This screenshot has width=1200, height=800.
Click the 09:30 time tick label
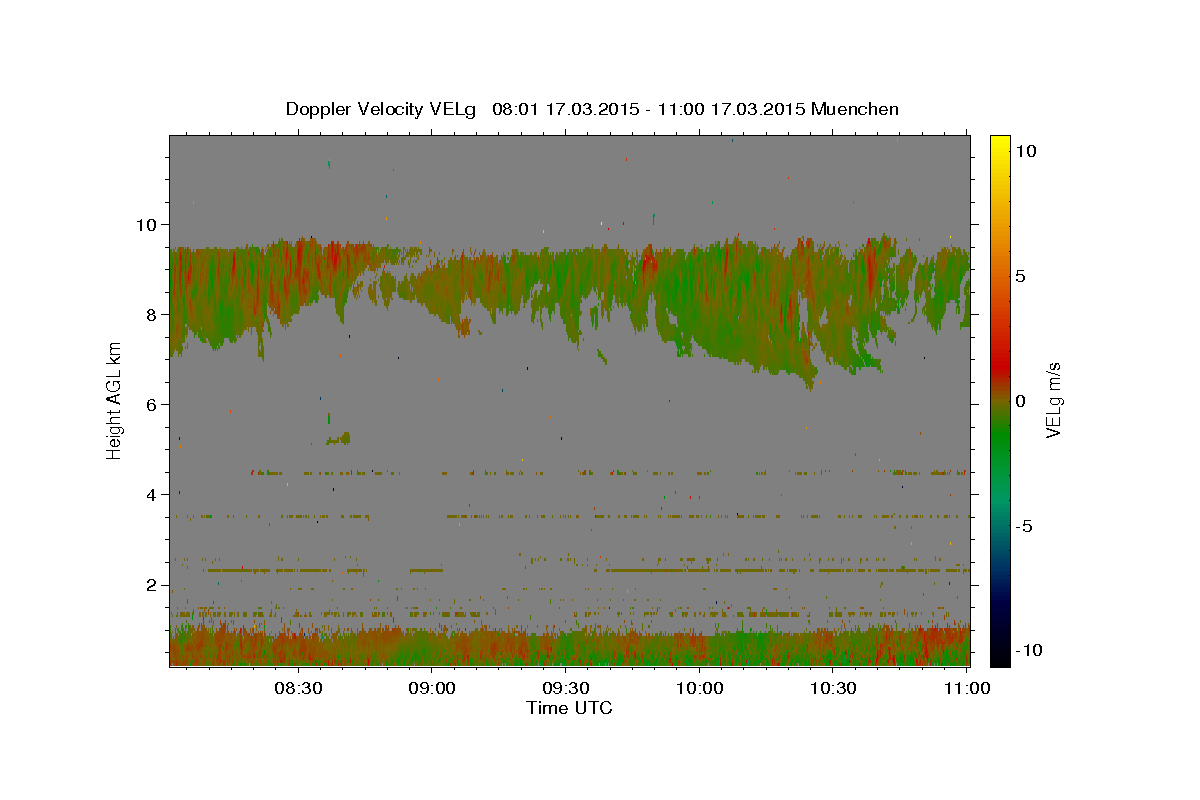565,689
